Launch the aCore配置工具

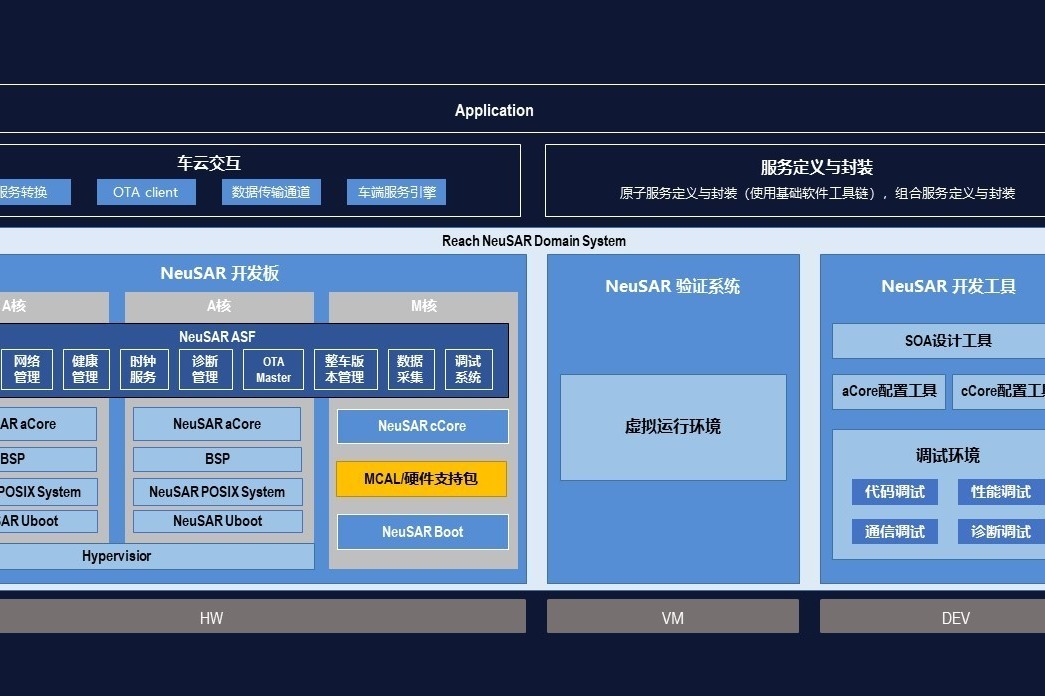888,391
